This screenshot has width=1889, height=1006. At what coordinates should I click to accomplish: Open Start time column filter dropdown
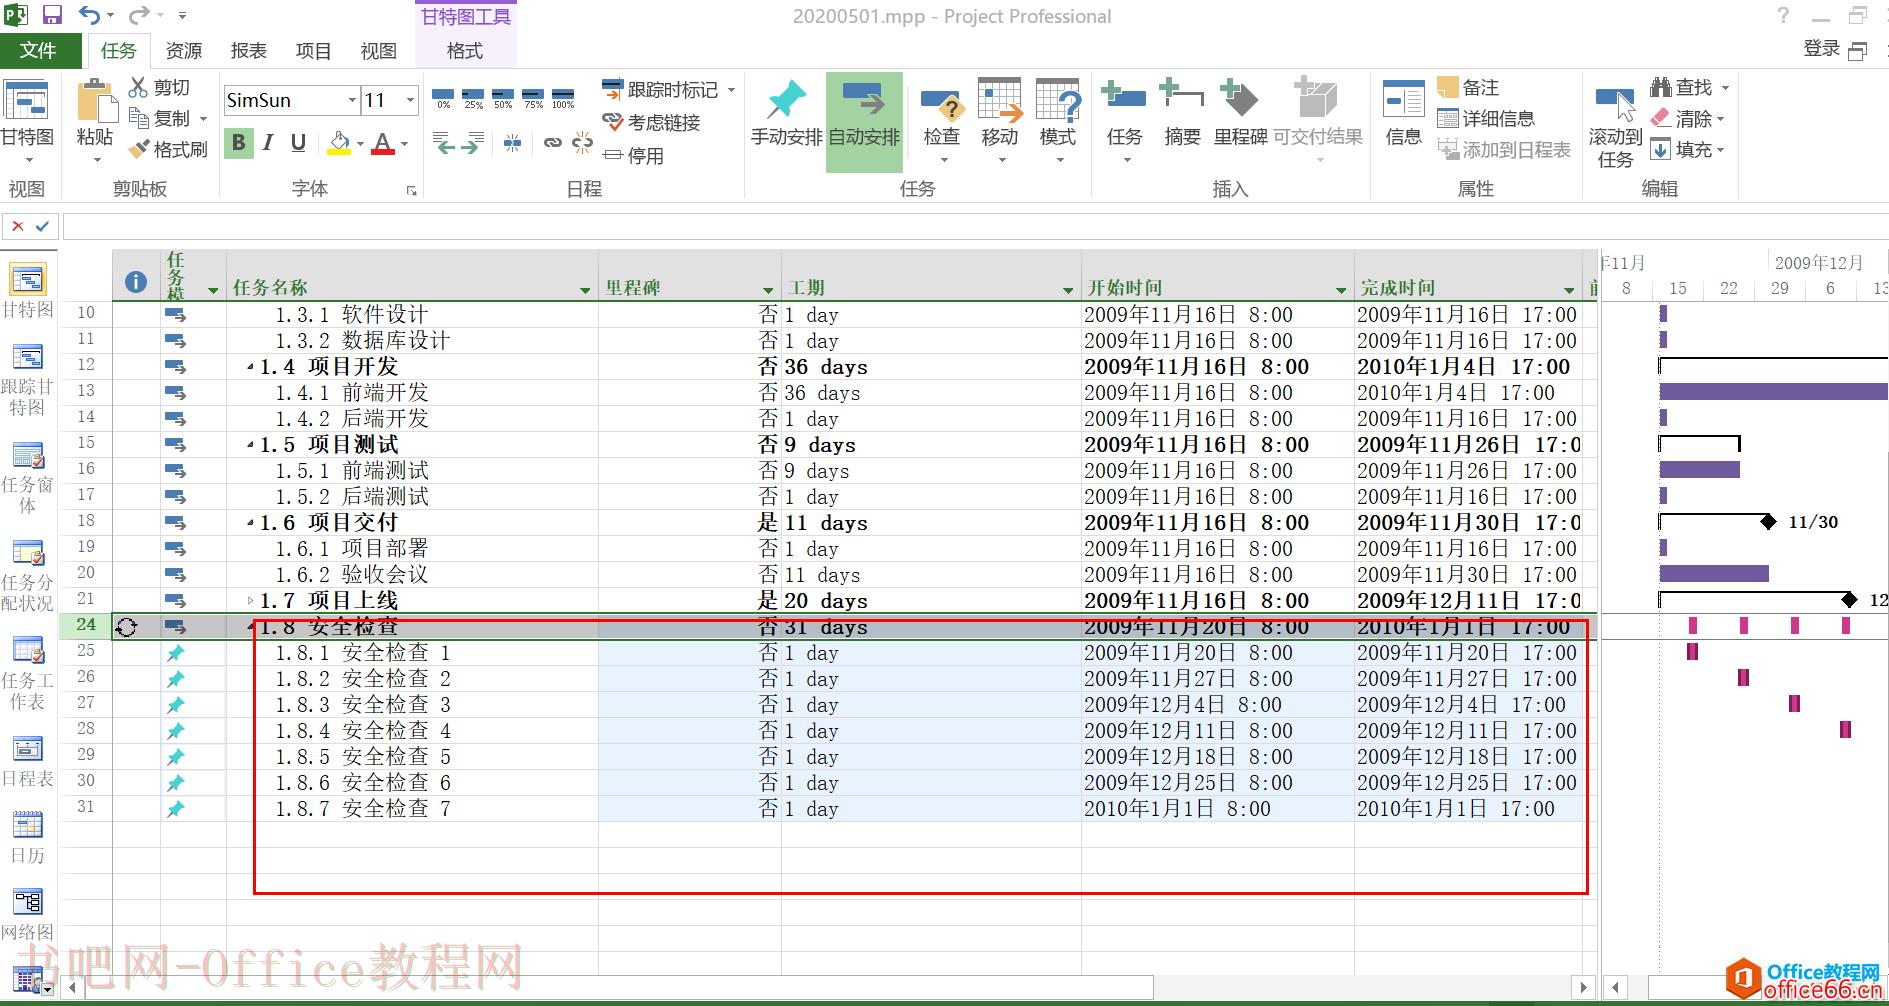pos(1341,290)
